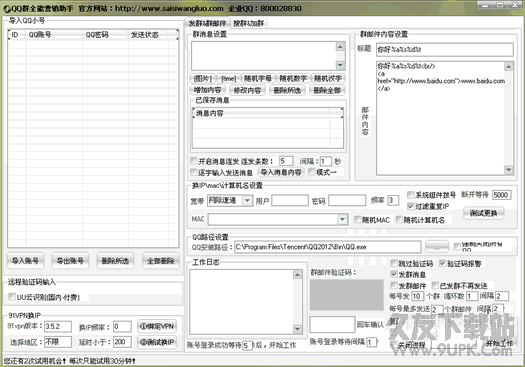Click the ID column header
The height and width of the screenshot is (367, 525).
click(x=17, y=35)
